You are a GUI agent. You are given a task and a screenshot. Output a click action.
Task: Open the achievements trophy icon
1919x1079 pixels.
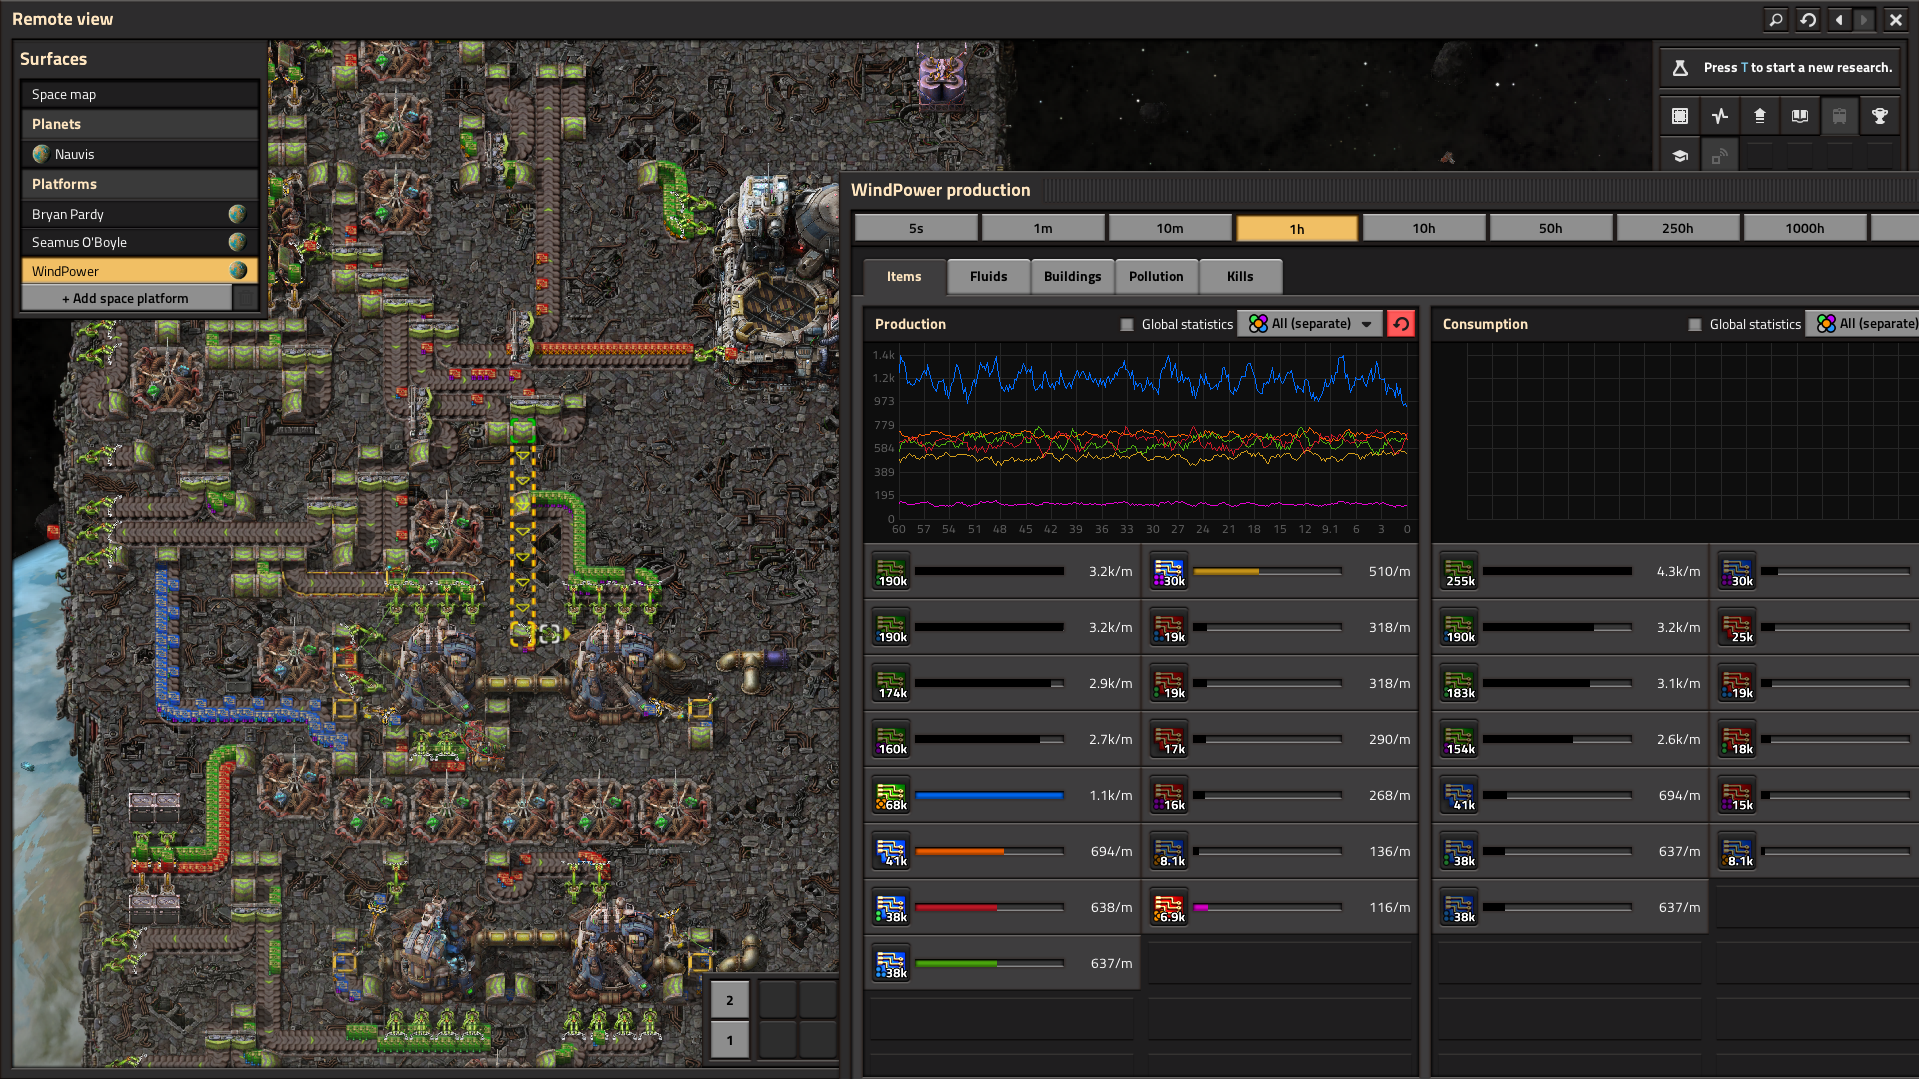[x=1880, y=116]
